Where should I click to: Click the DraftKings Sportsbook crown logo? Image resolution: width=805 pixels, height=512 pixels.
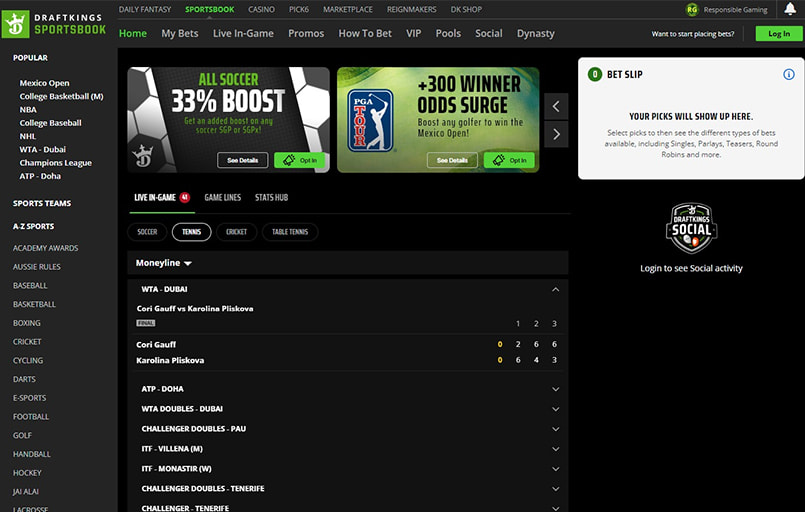16,24
